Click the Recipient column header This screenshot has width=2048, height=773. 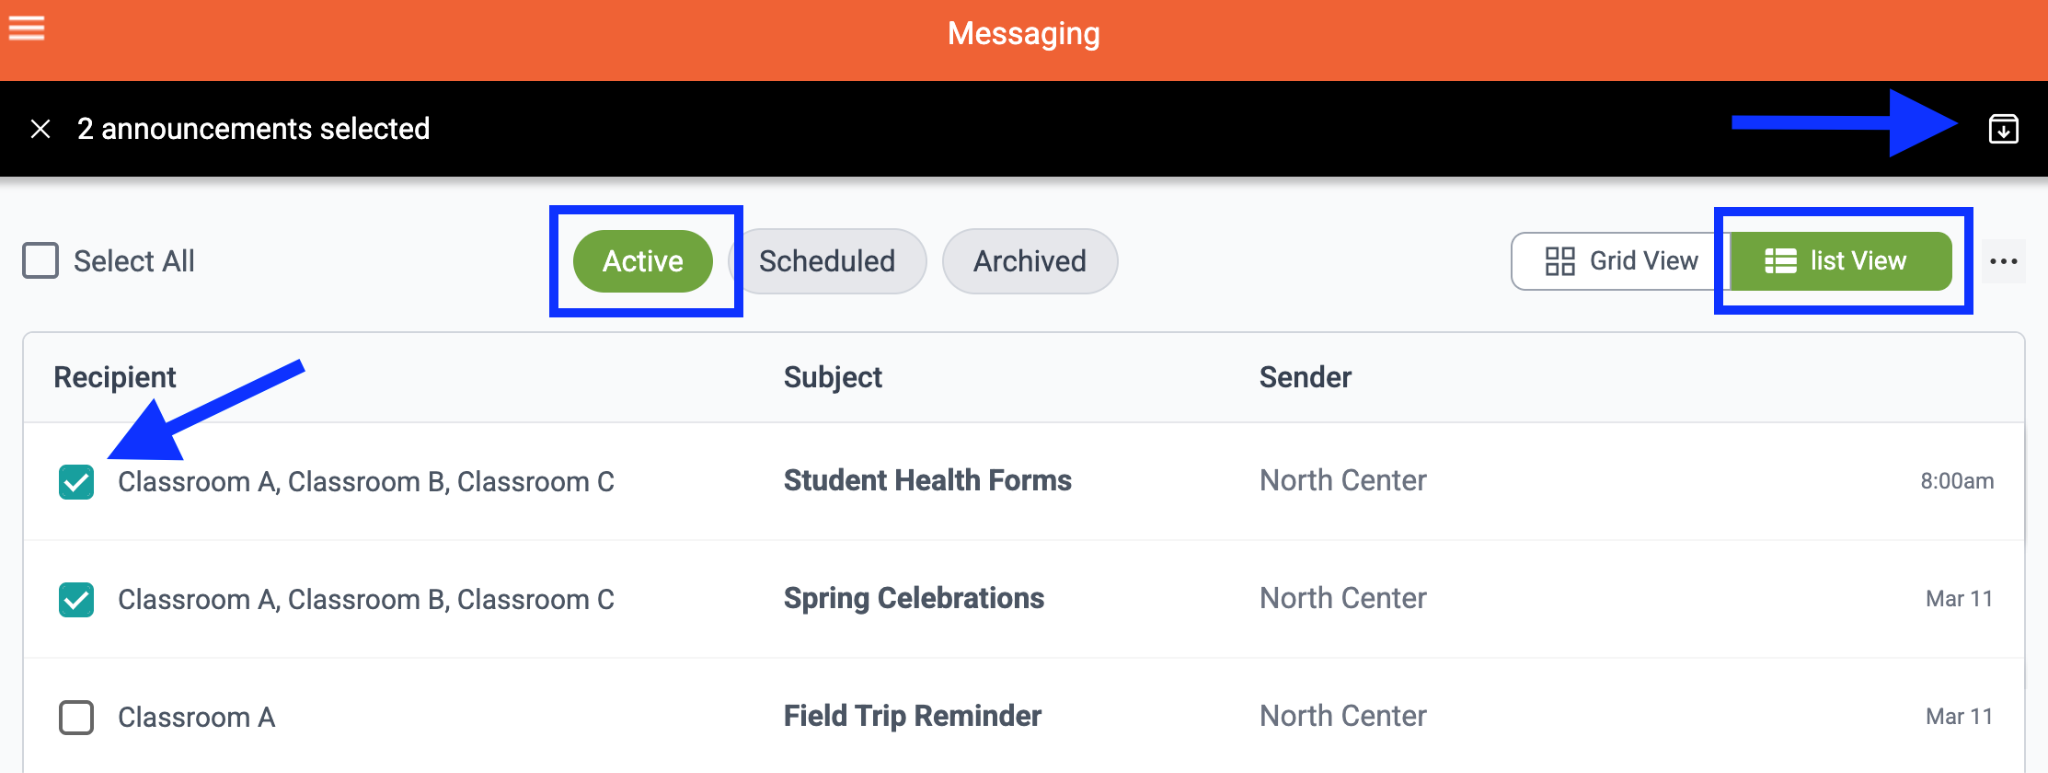[x=115, y=377]
